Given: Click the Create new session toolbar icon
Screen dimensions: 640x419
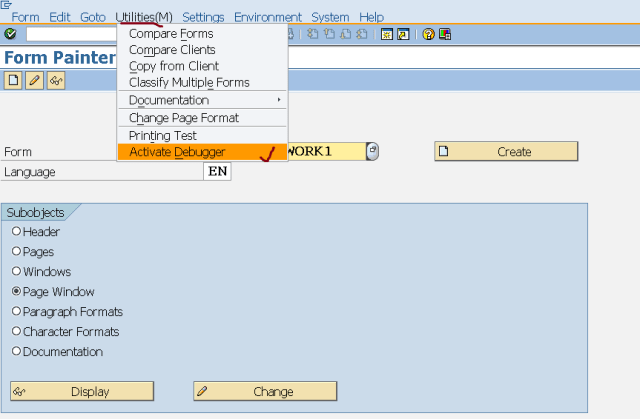Looking at the screenshot, I should [387, 34].
